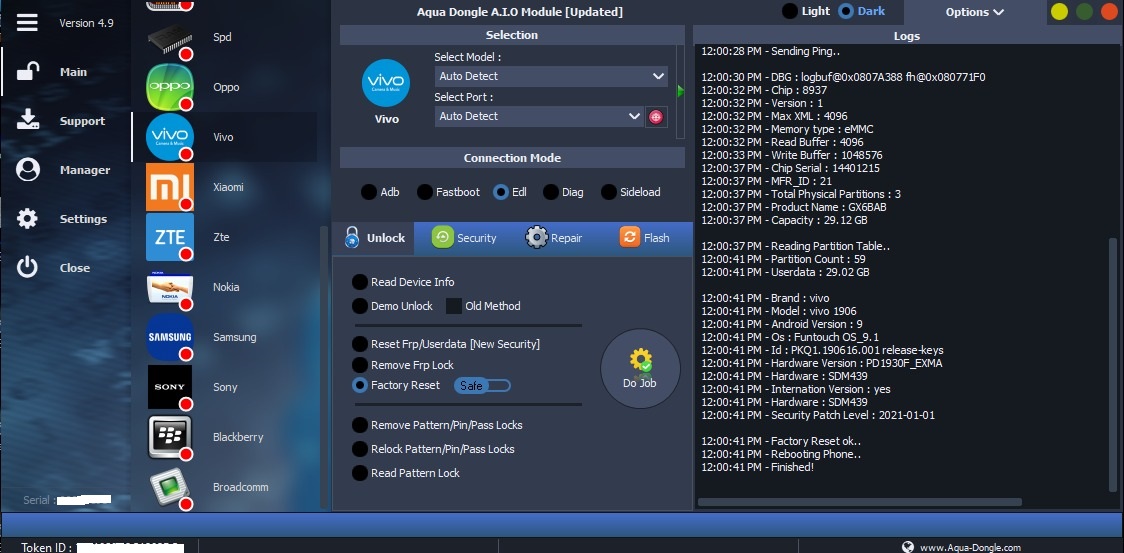The height and width of the screenshot is (553, 1124).
Task: Select the Samsung brand icon
Action: point(170,336)
